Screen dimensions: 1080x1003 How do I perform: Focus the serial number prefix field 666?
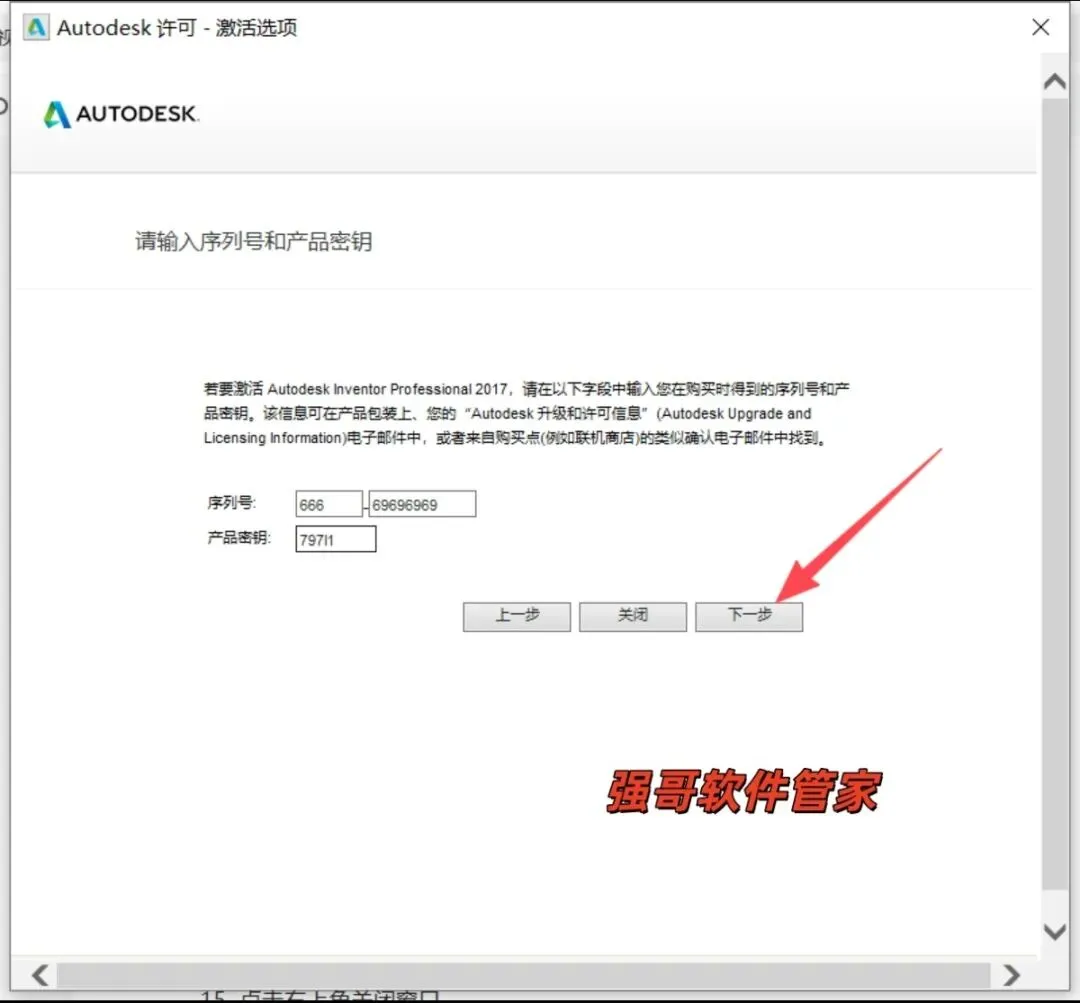pos(329,504)
